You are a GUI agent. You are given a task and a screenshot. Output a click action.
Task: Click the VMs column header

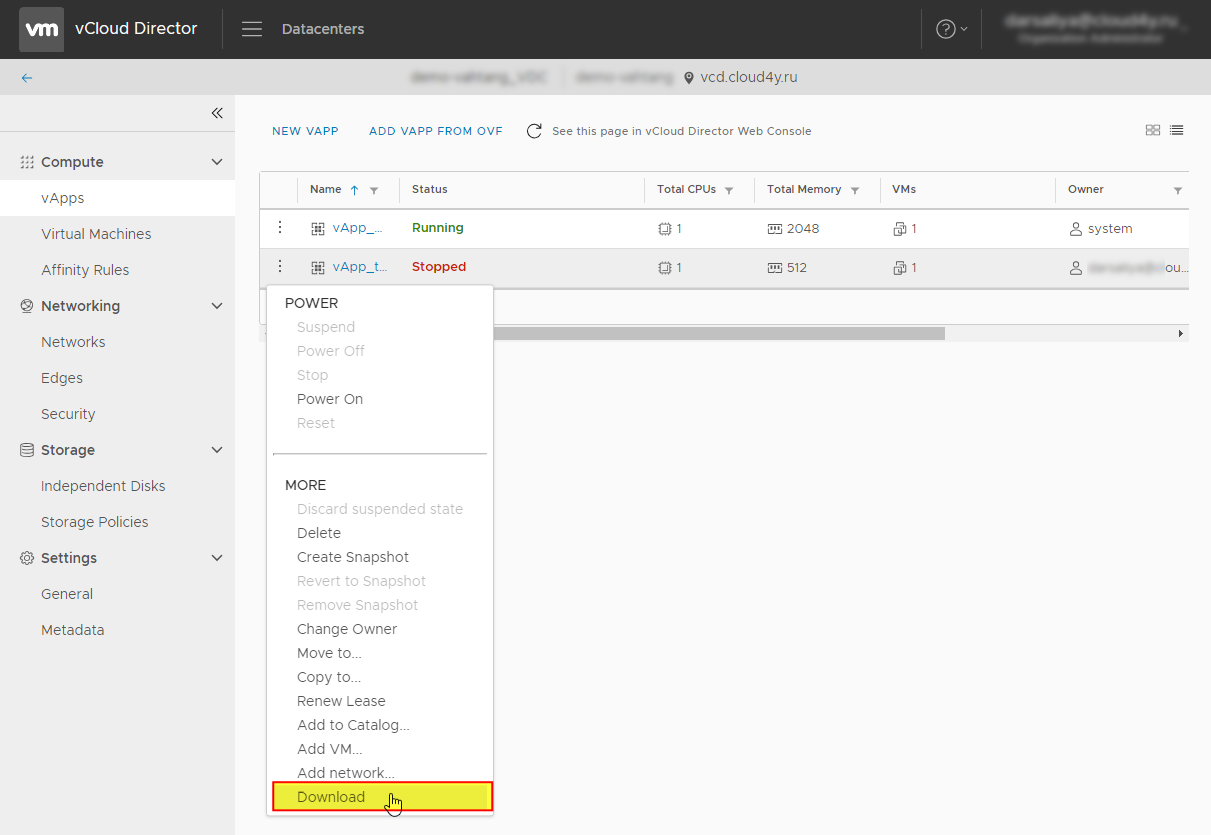(x=904, y=189)
